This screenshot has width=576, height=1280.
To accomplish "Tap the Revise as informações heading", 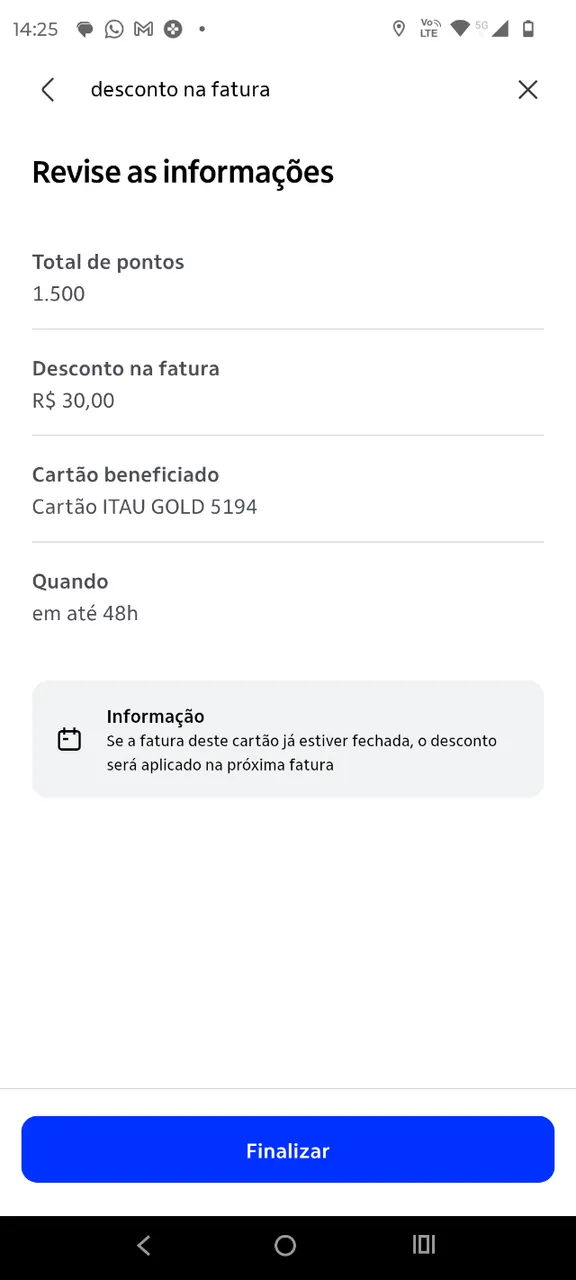I will point(183,172).
